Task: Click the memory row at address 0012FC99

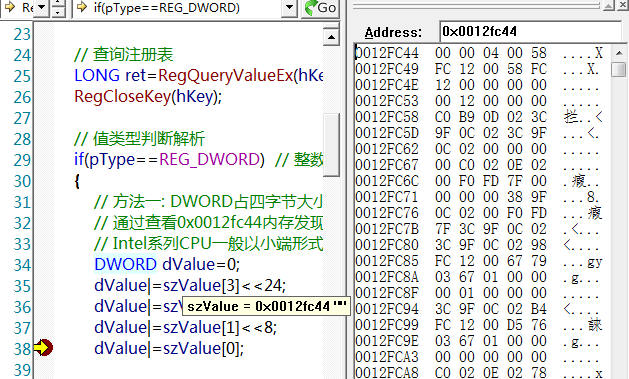Action: [x=479, y=325]
